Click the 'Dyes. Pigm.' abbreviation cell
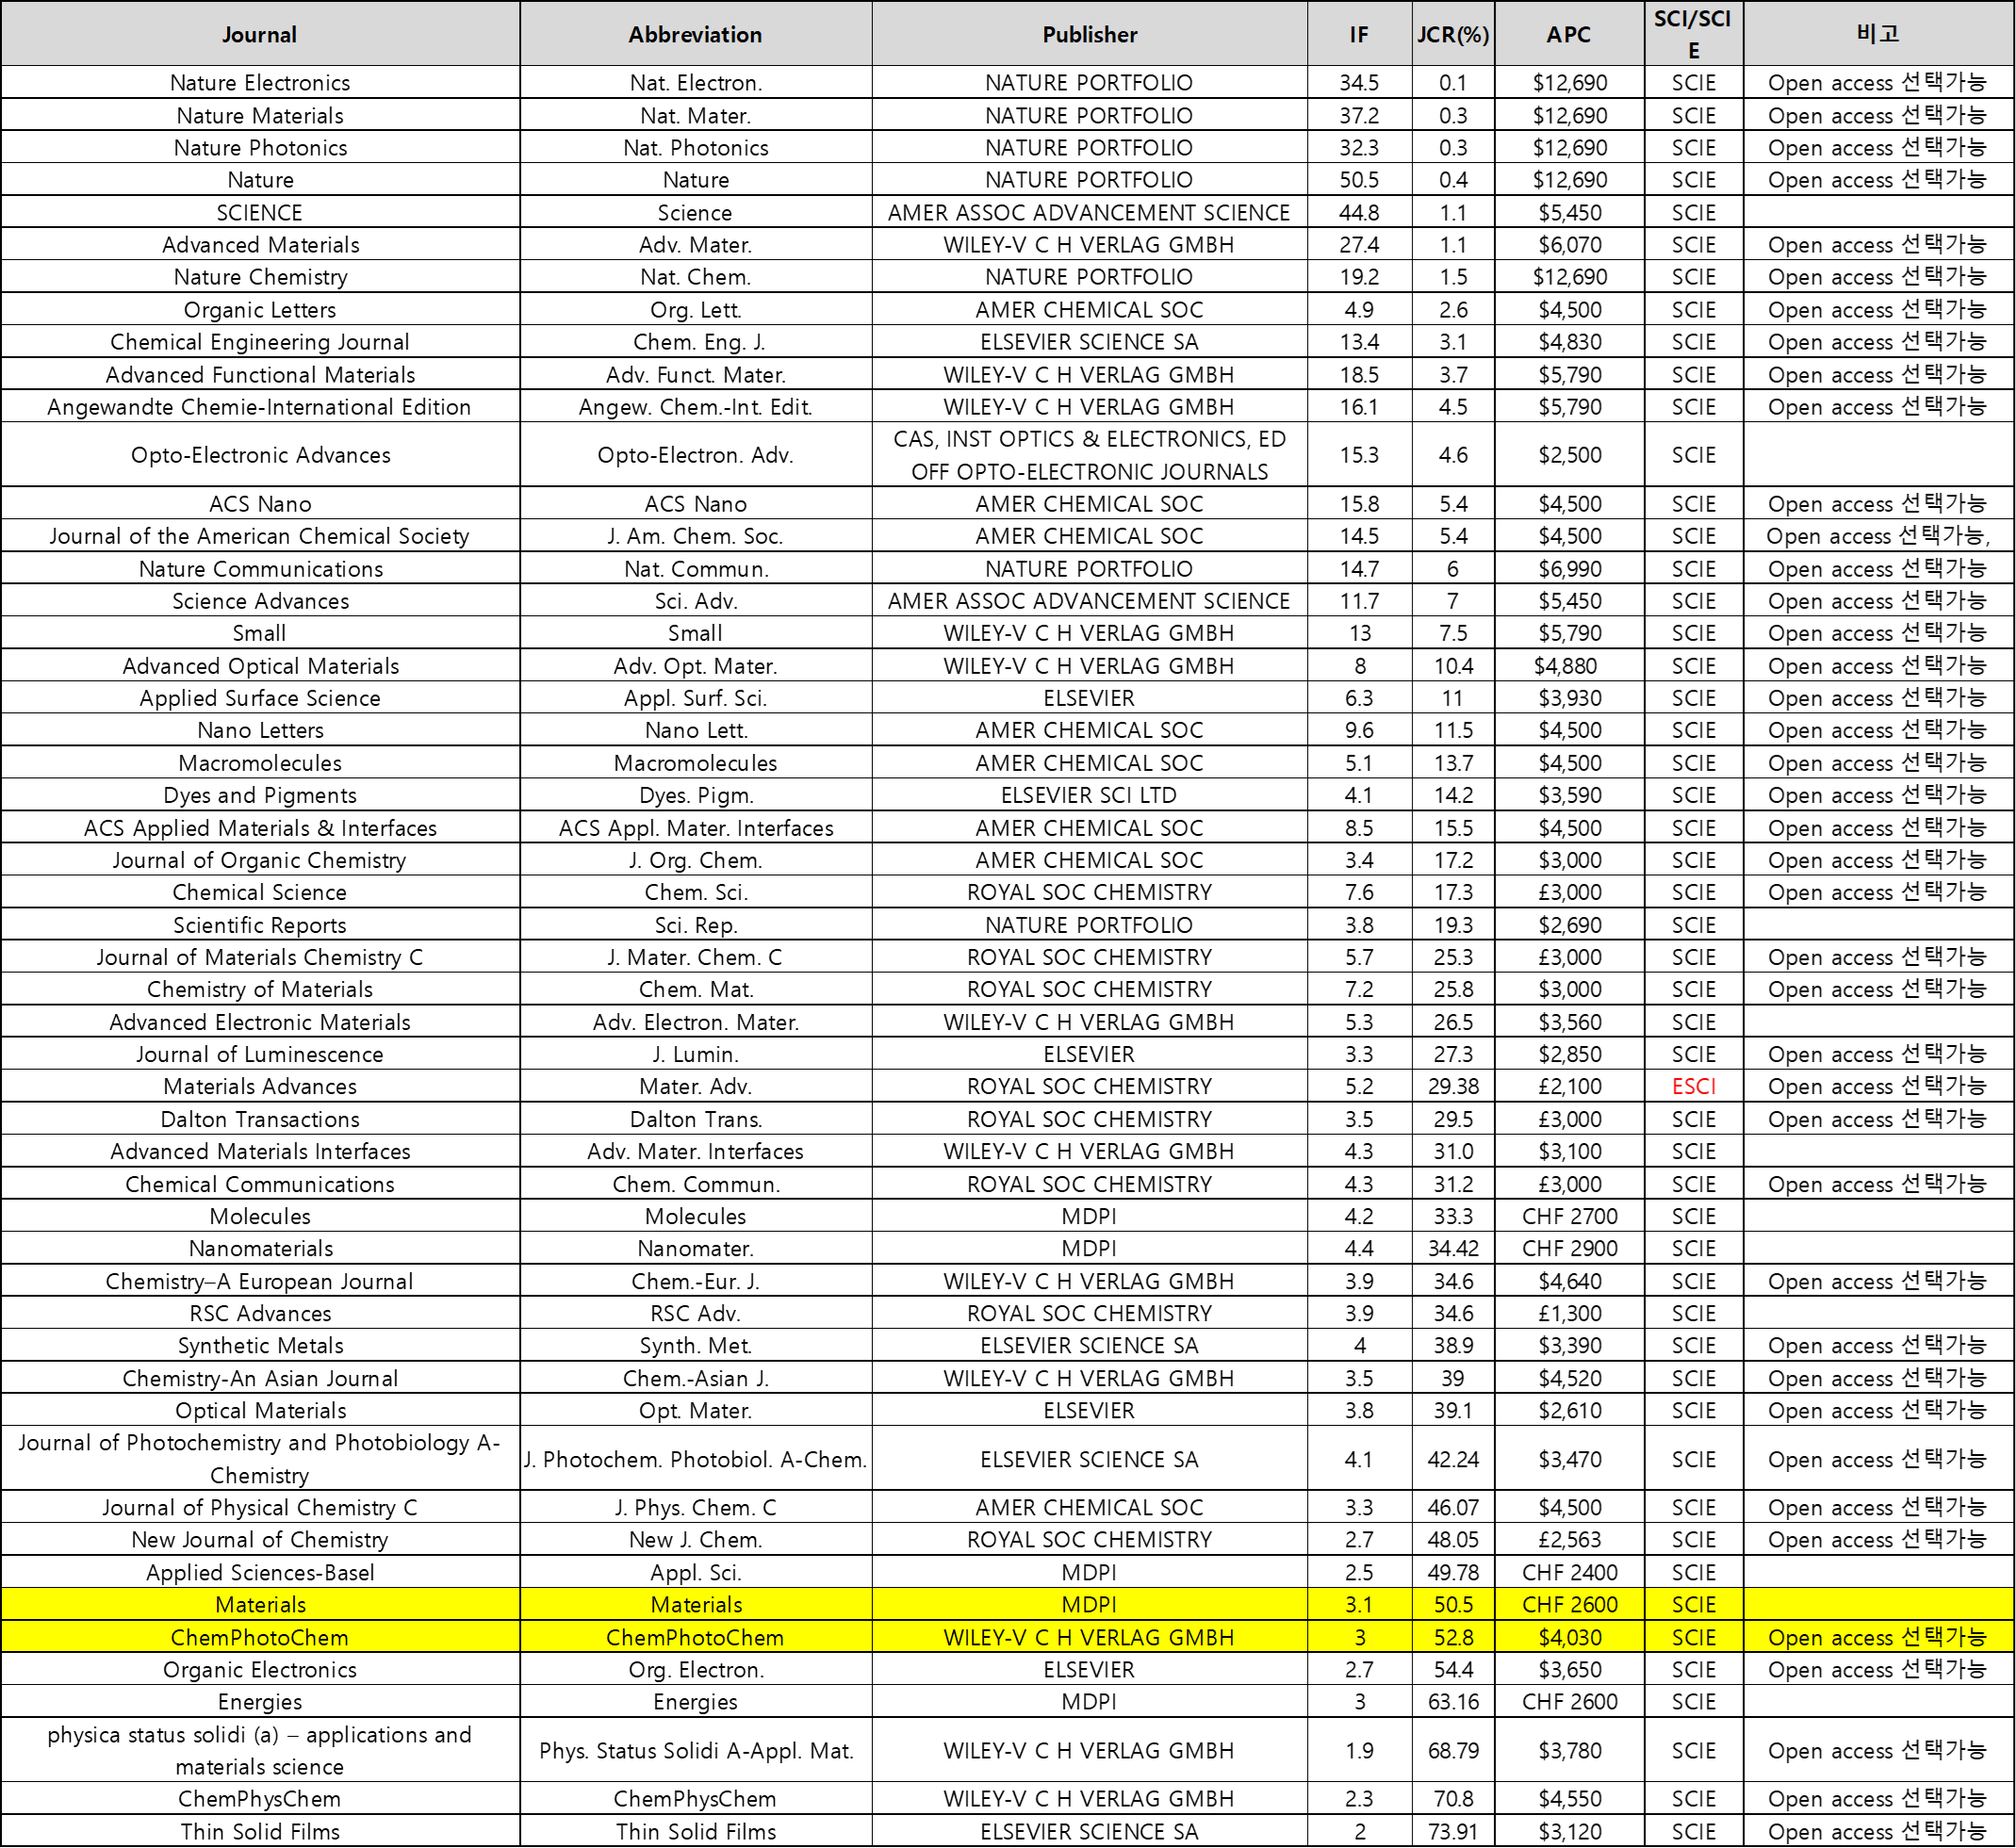This screenshot has height=1848, width=2016. pos(695,795)
